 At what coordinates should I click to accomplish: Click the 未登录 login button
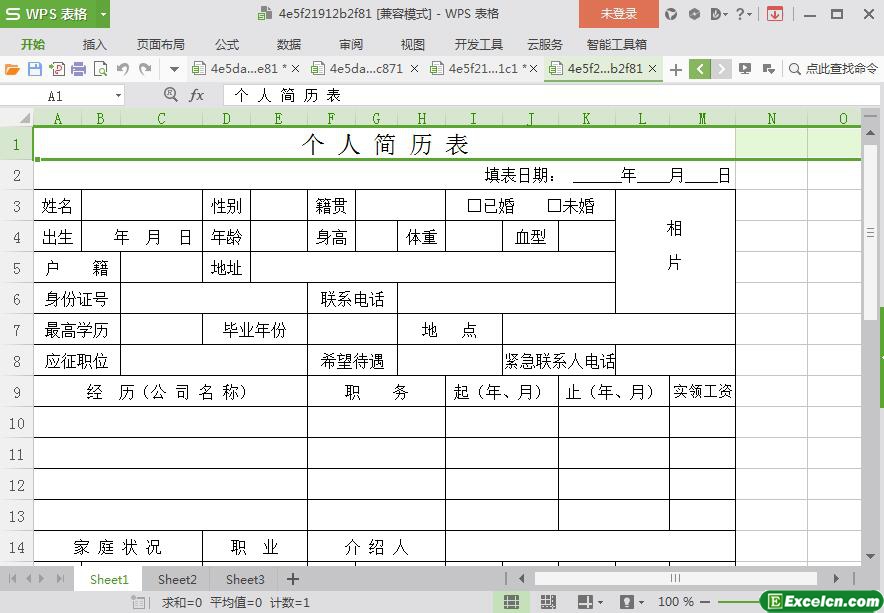click(618, 14)
